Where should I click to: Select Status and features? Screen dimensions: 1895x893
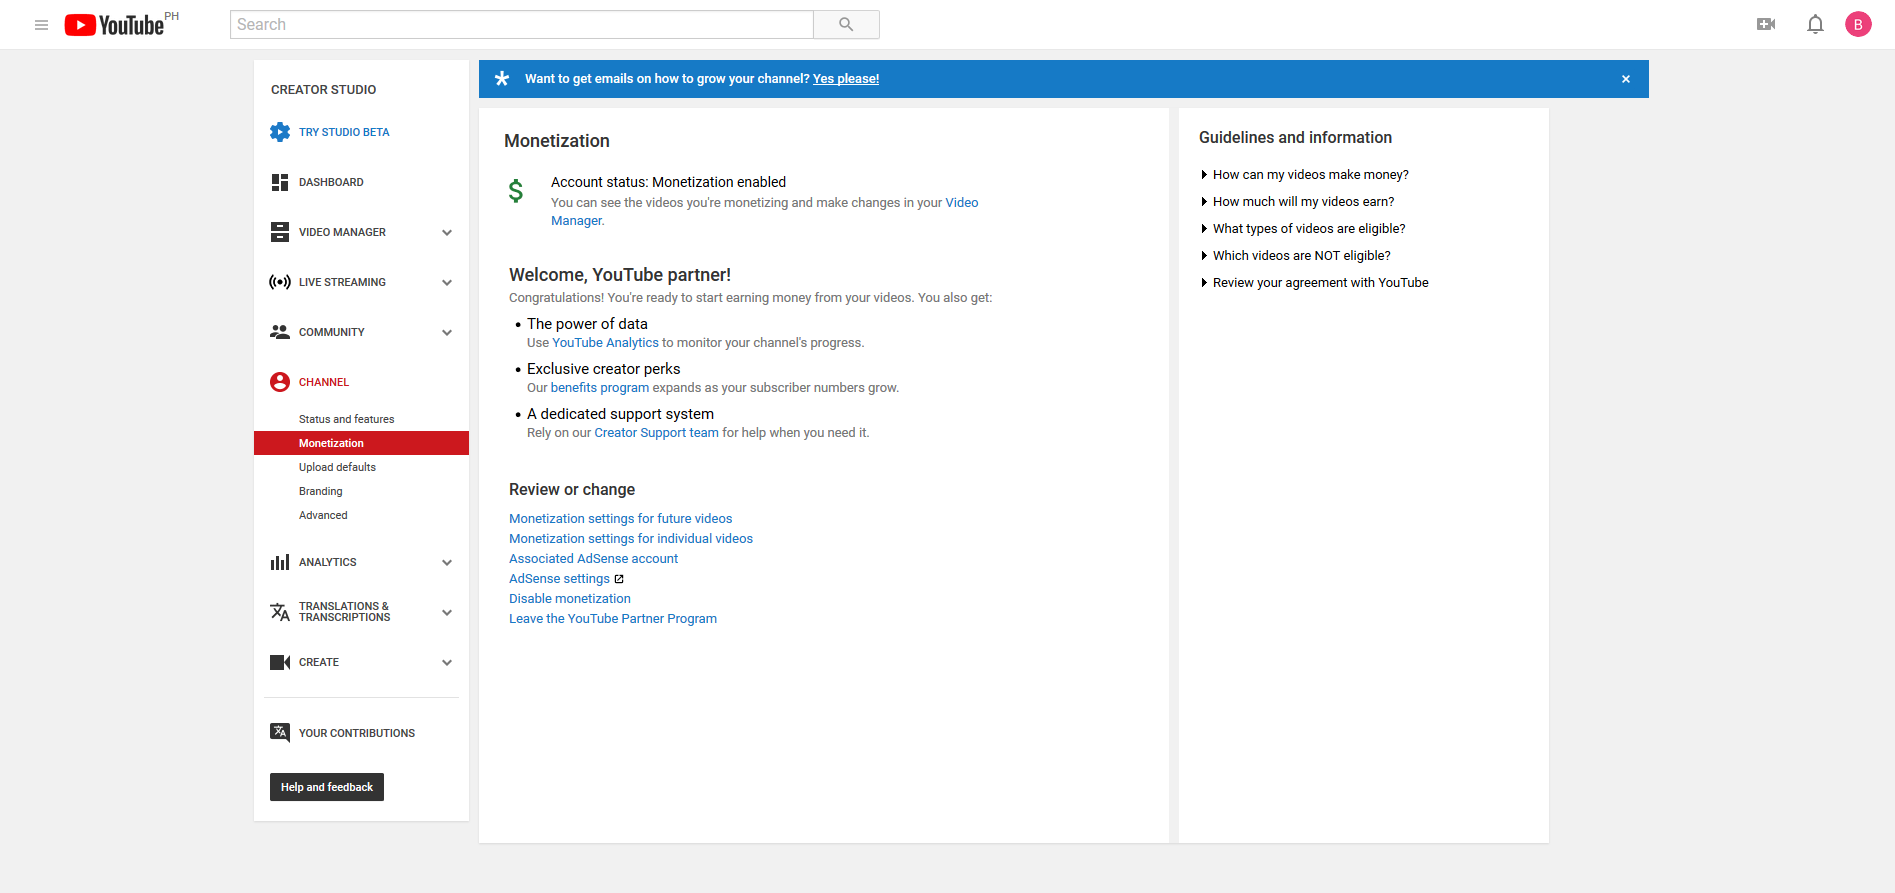[x=346, y=419]
